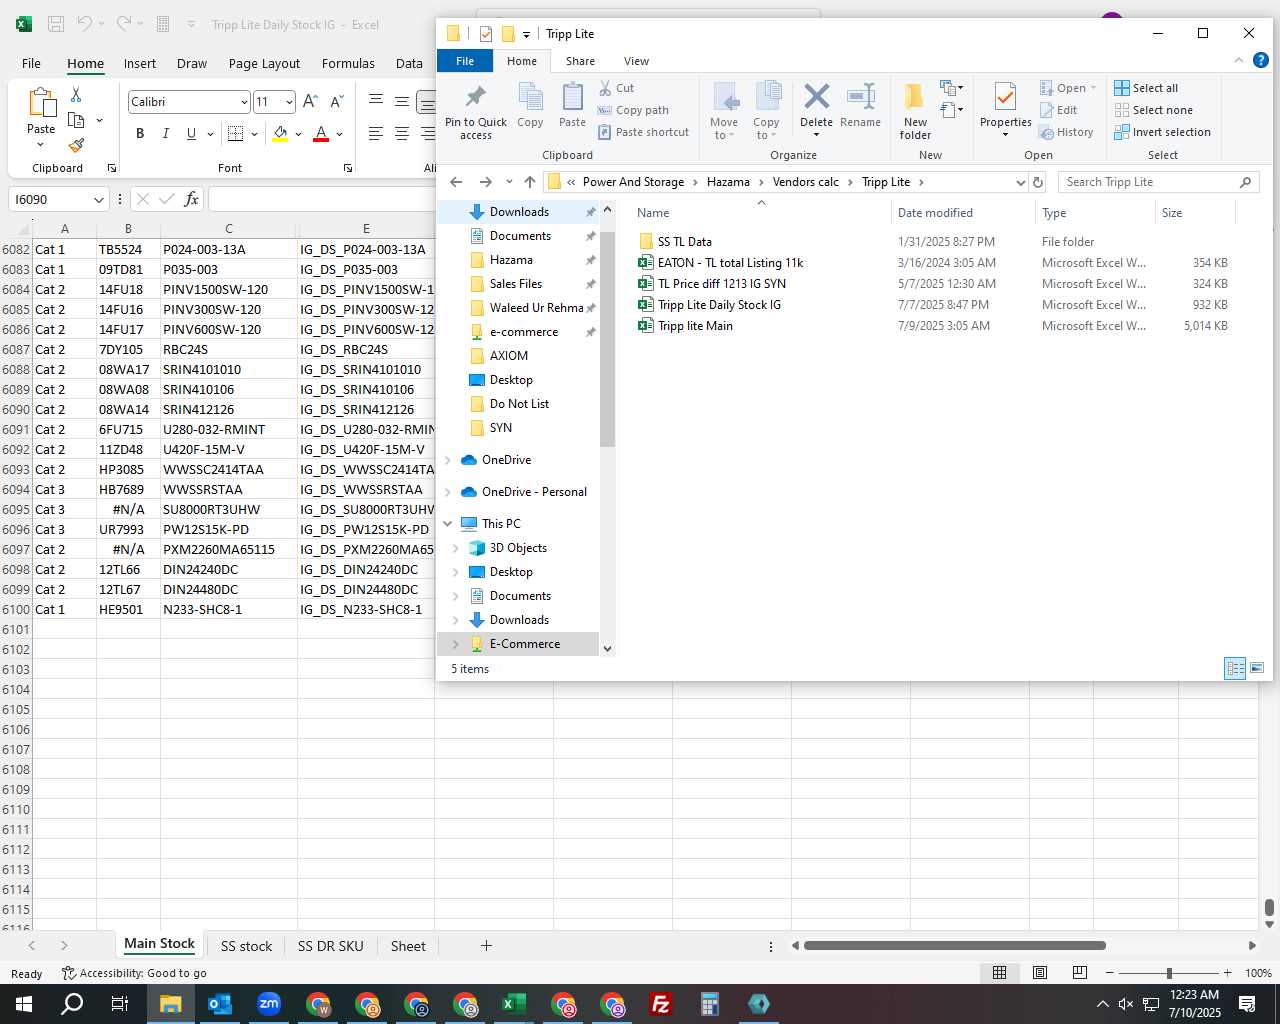Collapse the This PC tree node
Viewport: 1280px width, 1024px height.
pyautogui.click(x=447, y=524)
